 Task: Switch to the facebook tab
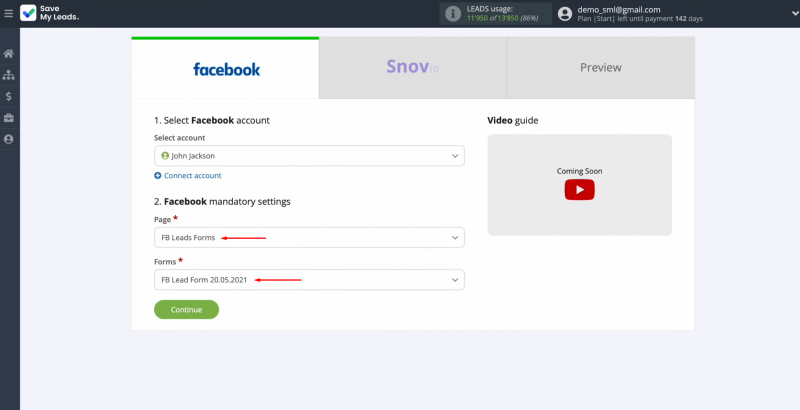coord(226,69)
